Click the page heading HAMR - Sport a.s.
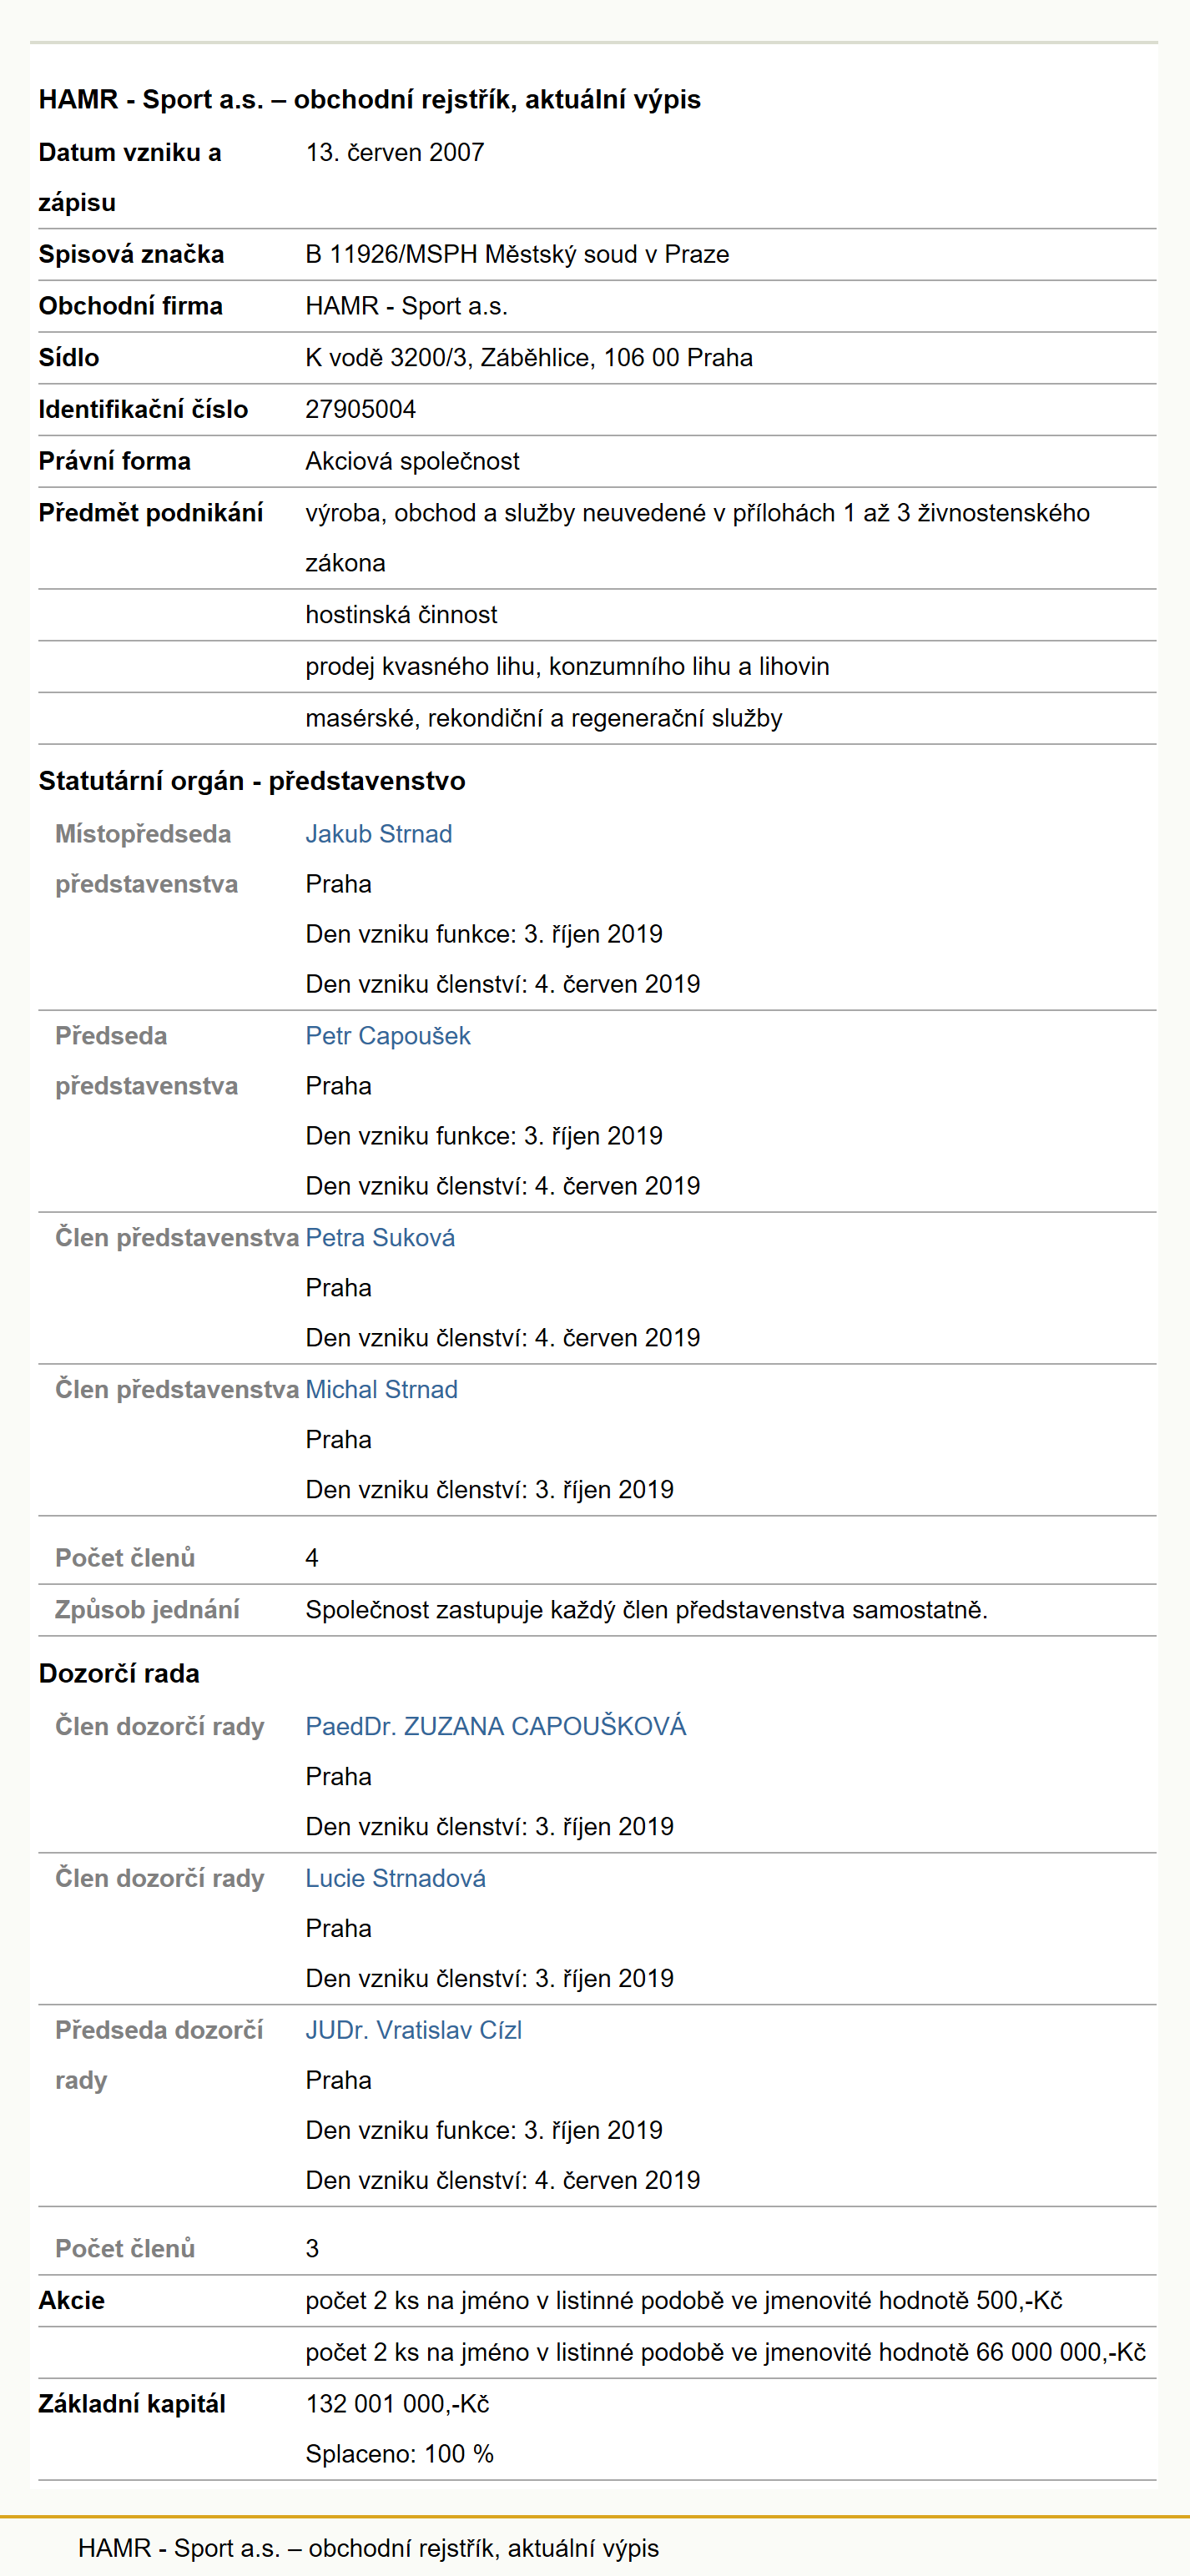Screen dimensions: 1190x2576 coord(370,100)
